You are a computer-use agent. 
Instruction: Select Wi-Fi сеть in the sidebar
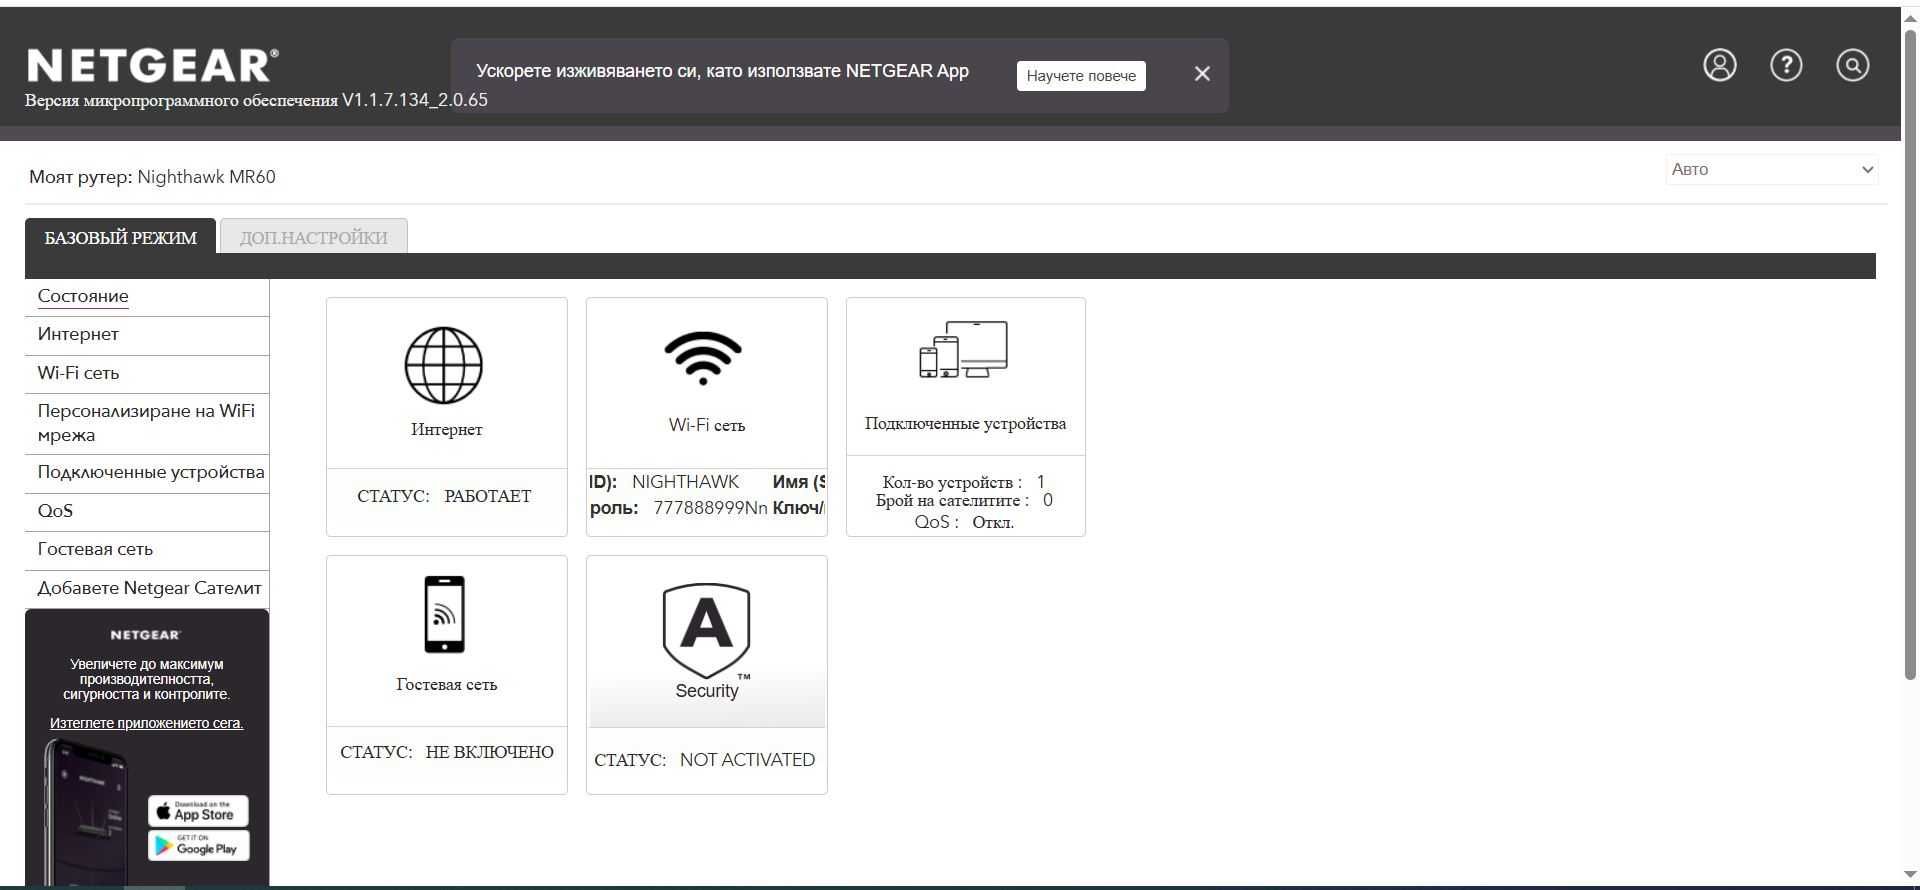pyautogui.click(x=78, y=373)
